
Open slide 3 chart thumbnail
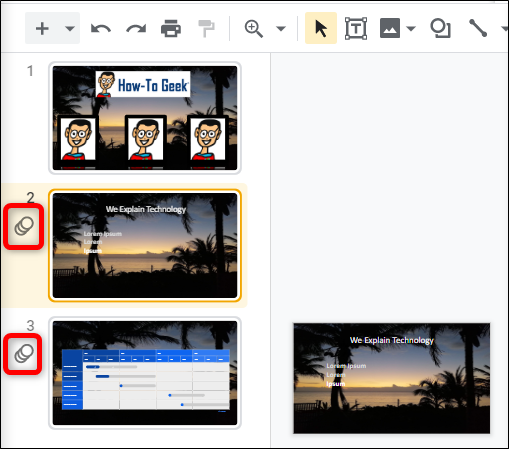(145, 373)
